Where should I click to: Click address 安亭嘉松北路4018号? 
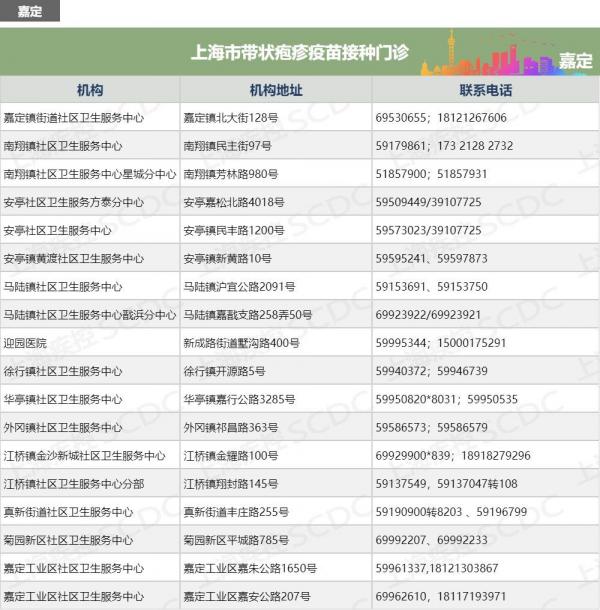[x=234, y=202]
